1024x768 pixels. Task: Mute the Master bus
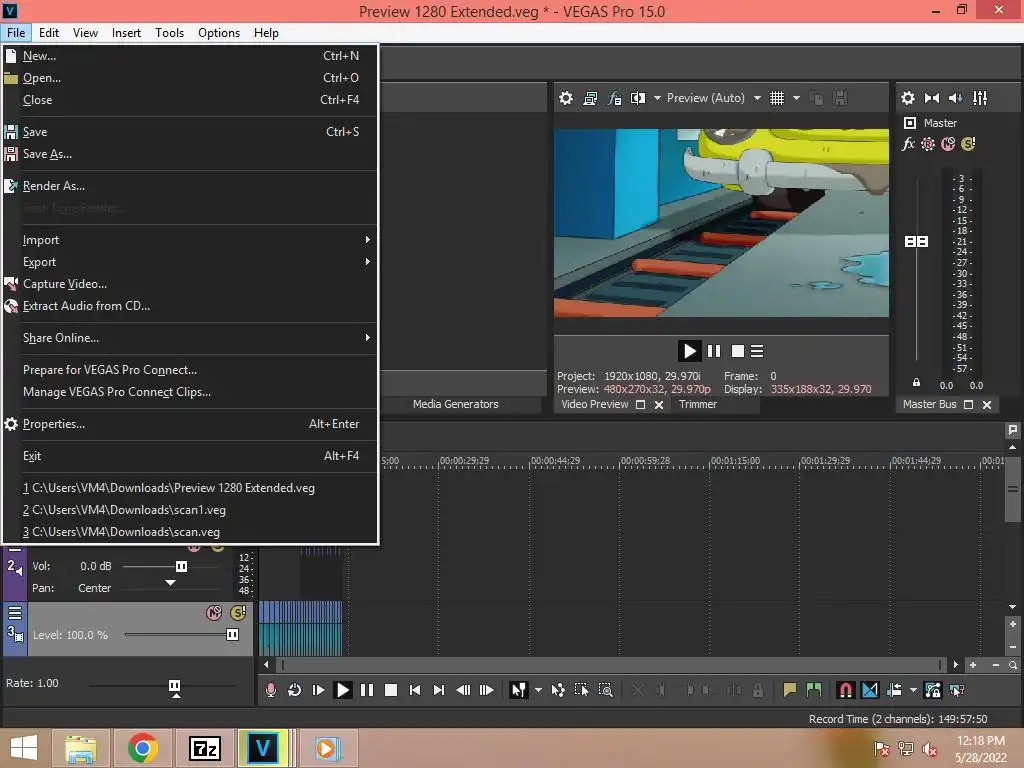948,144
